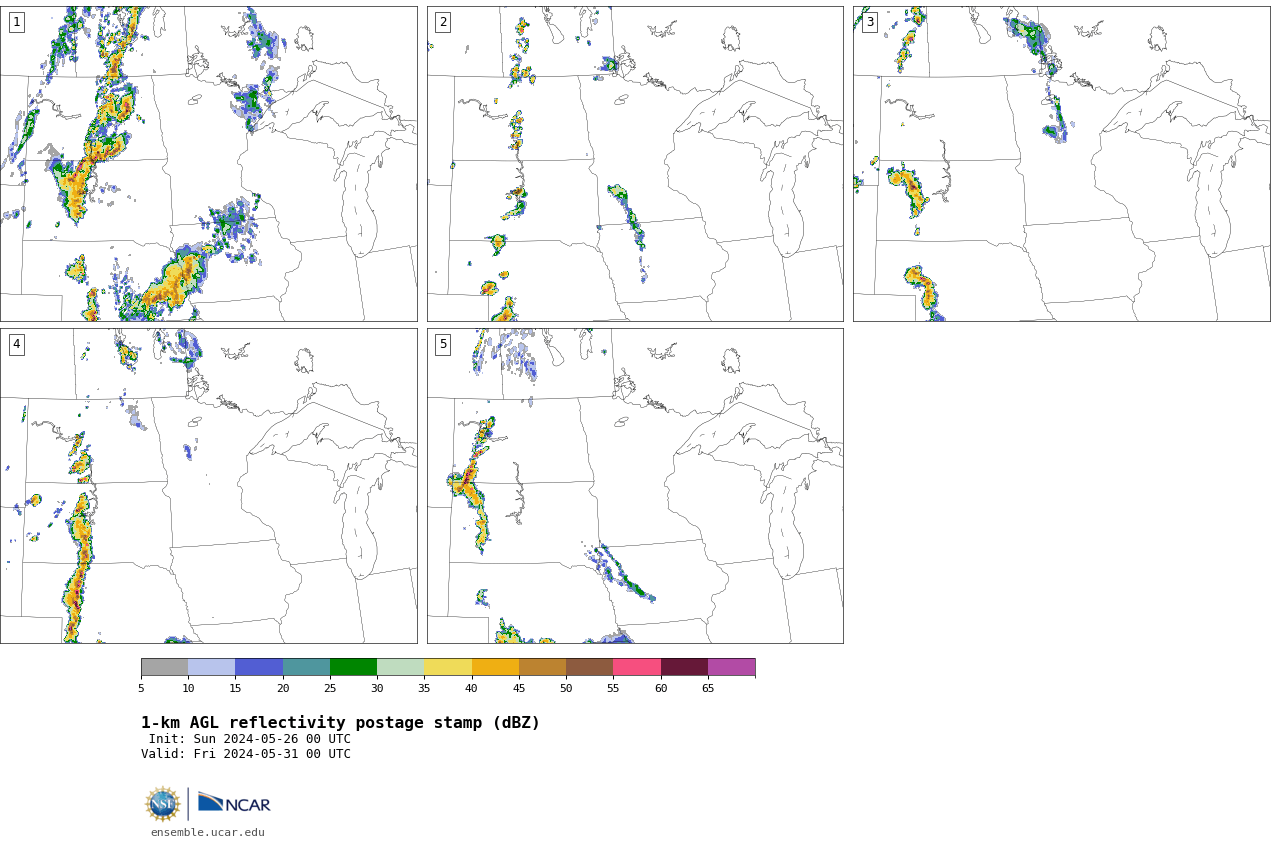
Task: Click the colorbar tick label 60
Action: [x=661, y=688]
